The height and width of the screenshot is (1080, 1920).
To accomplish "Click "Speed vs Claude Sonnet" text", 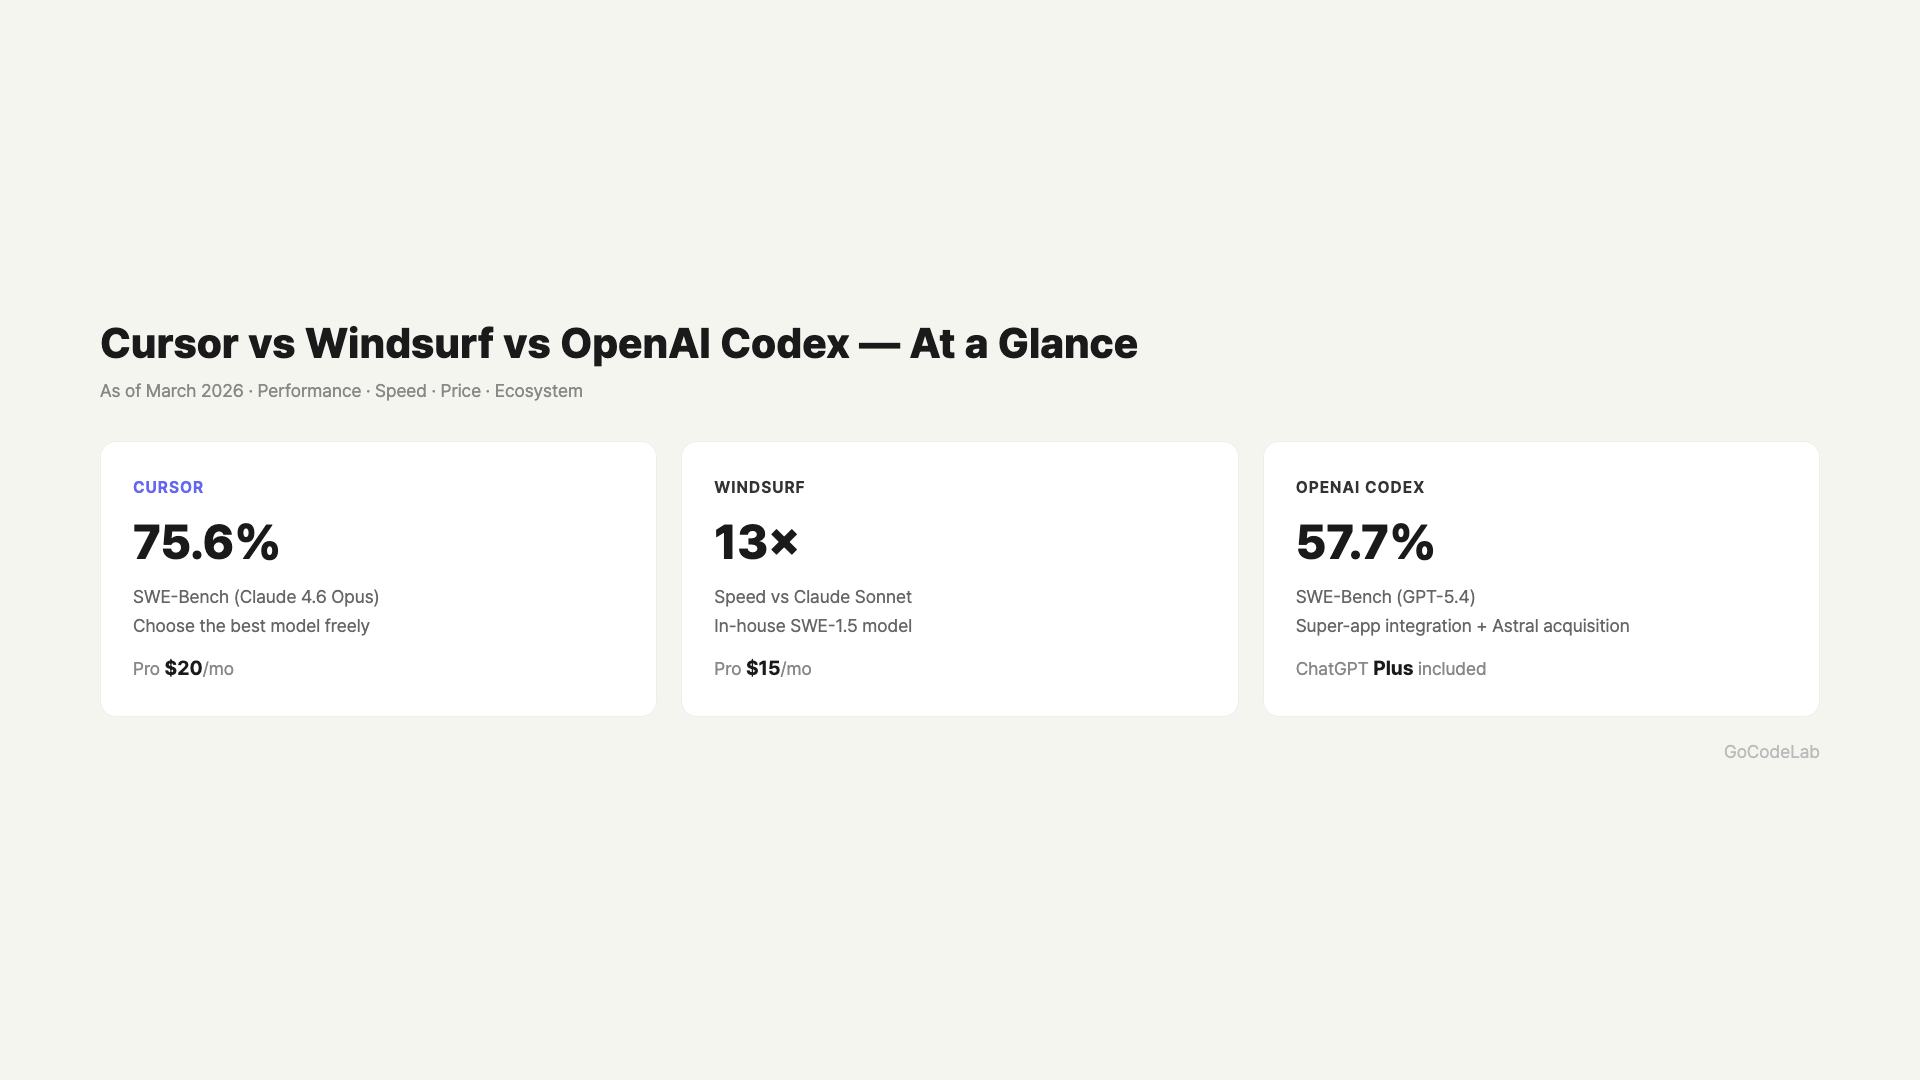I will point(812,597).
